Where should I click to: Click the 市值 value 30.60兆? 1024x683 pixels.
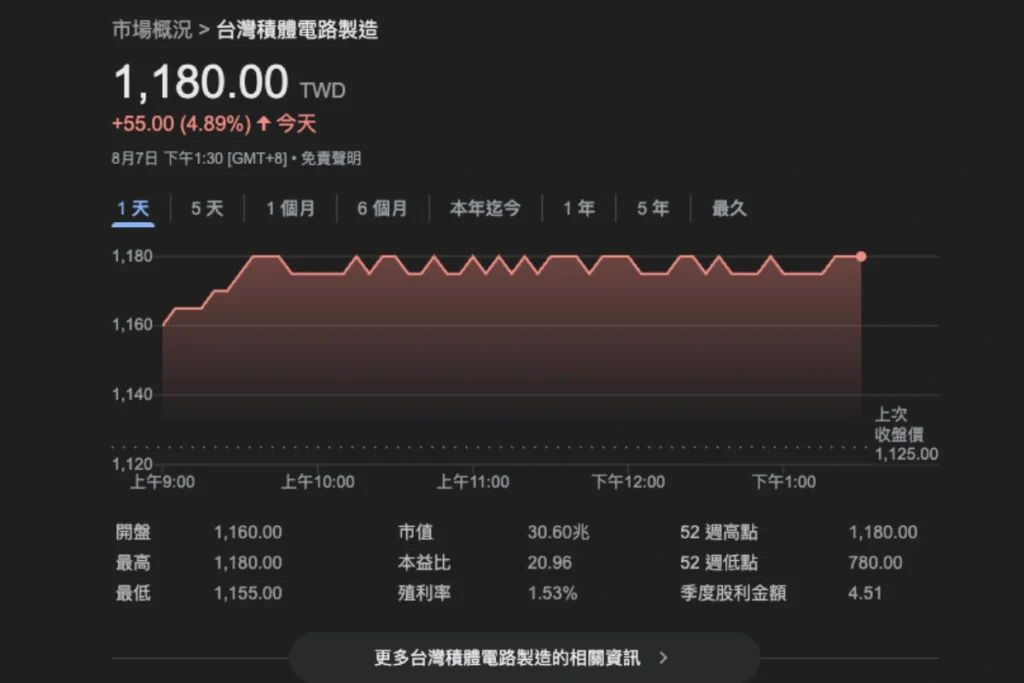[x=558, y=532]
